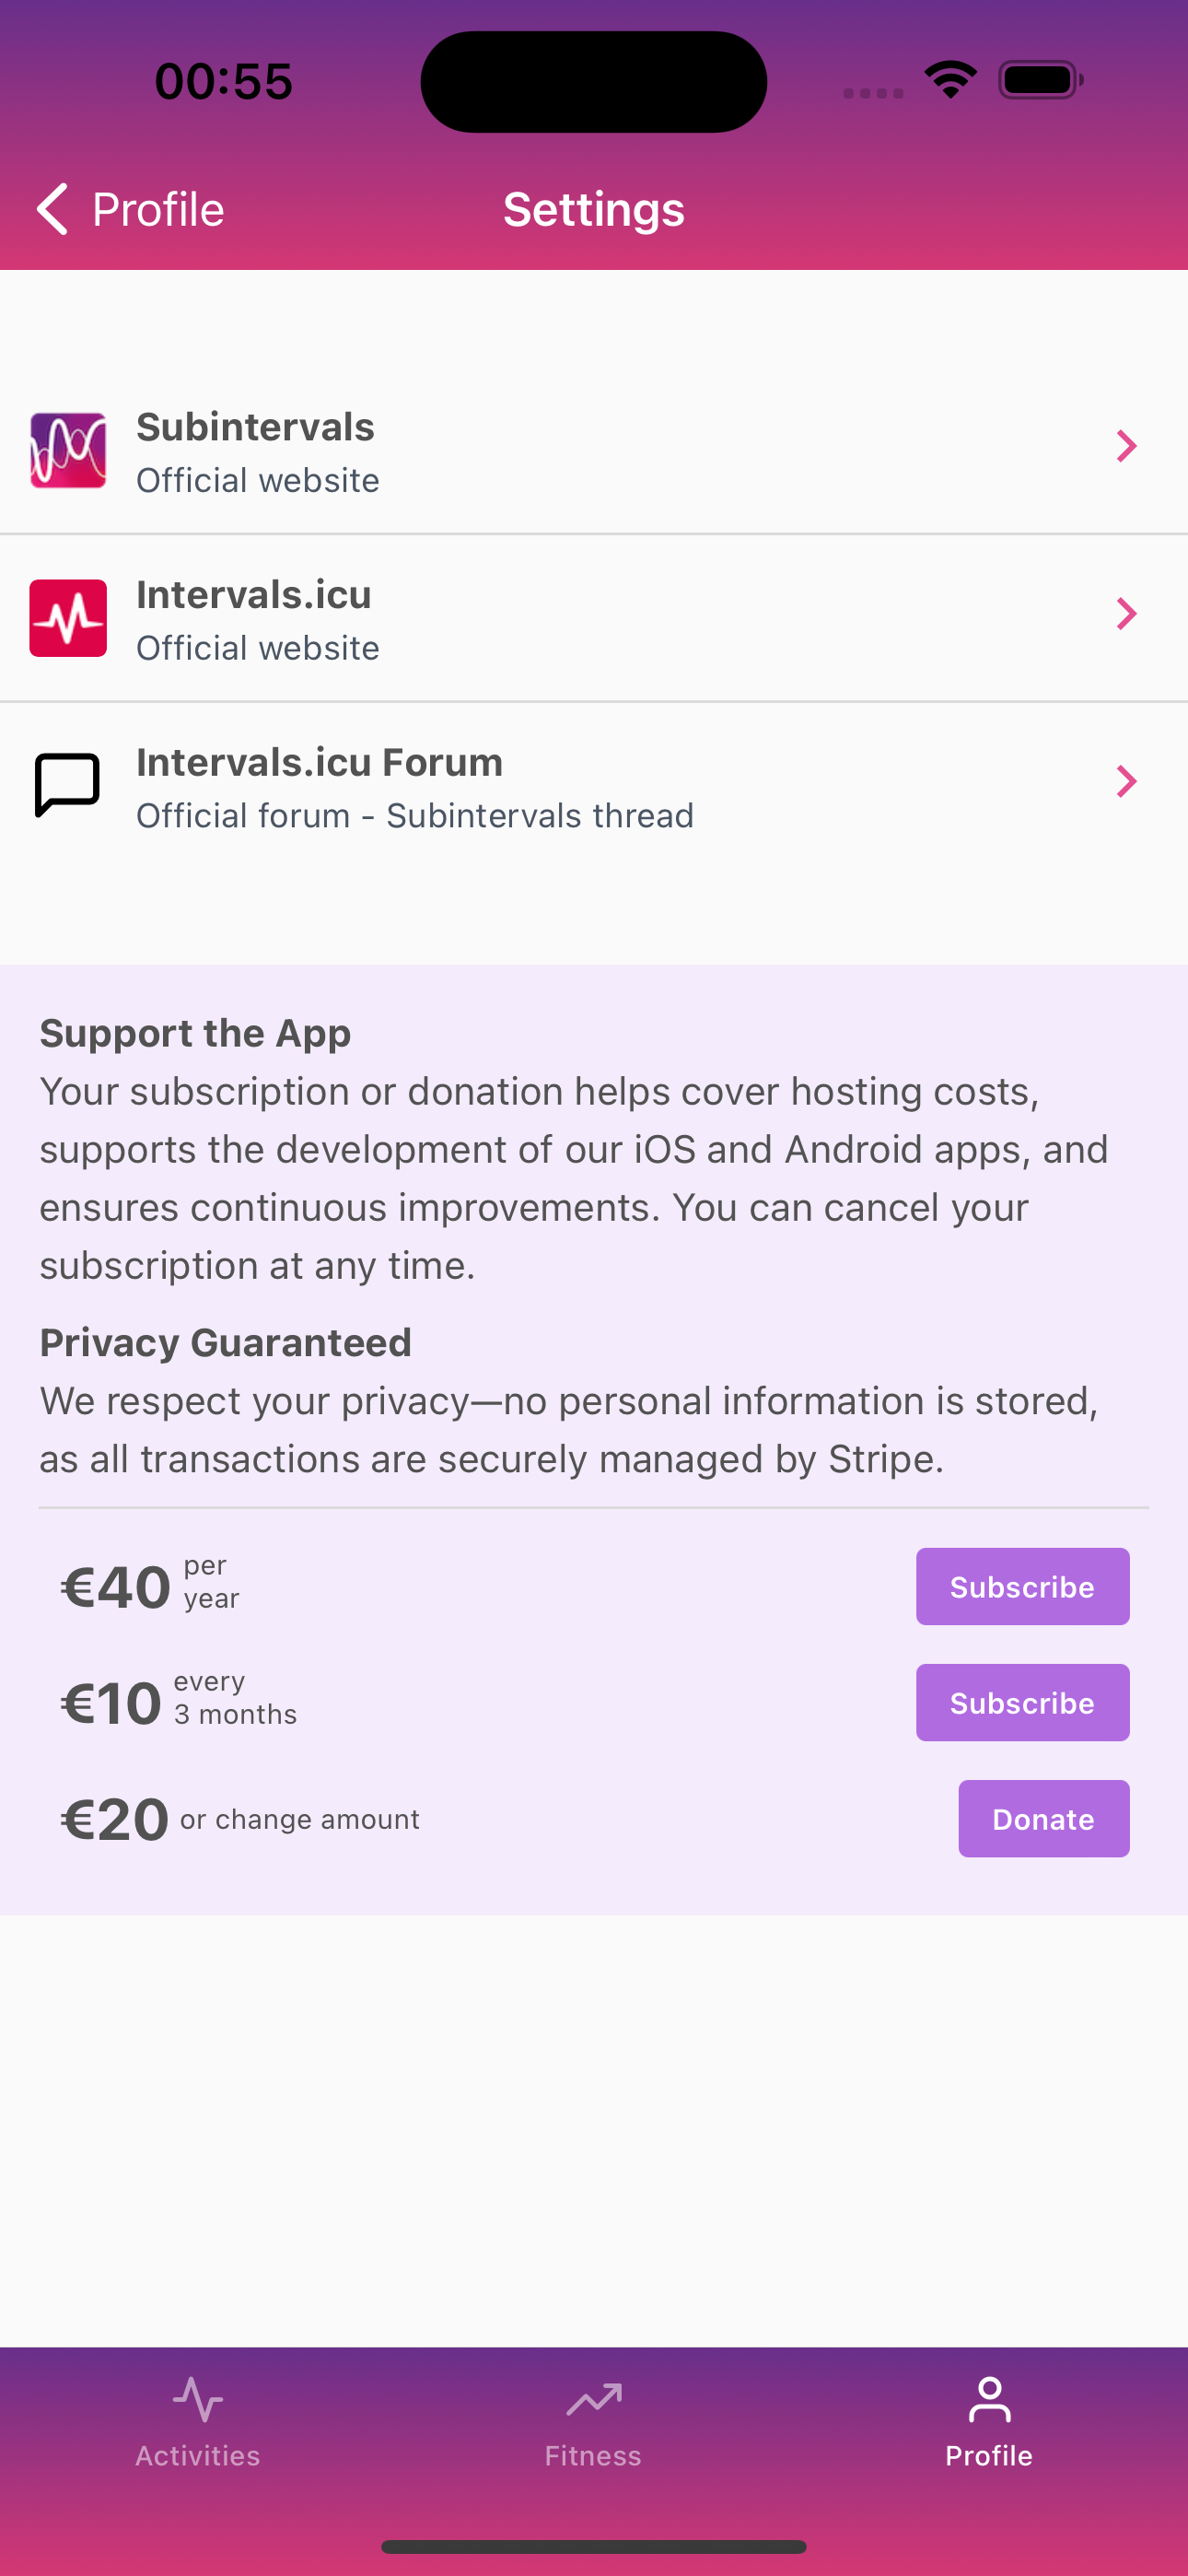Tap the Intervals.icu red heartbeat logo
The width and height of the screenshot is (1188, 2576).
pyautogui.click(x=68, y=618)
